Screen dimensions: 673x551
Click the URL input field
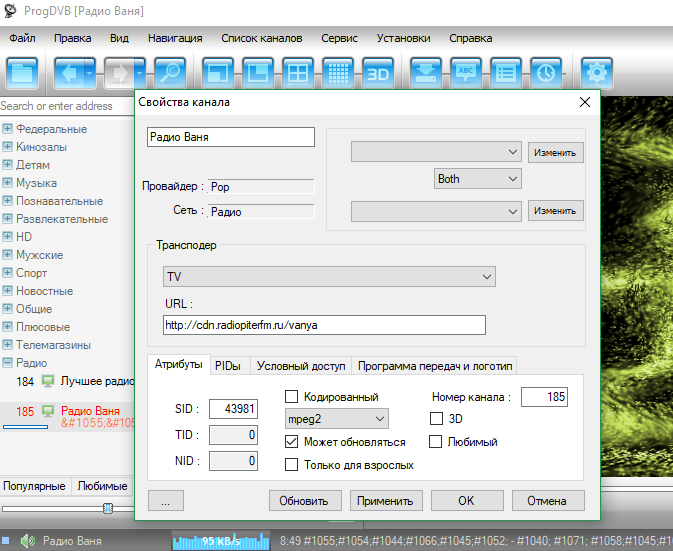324,325
